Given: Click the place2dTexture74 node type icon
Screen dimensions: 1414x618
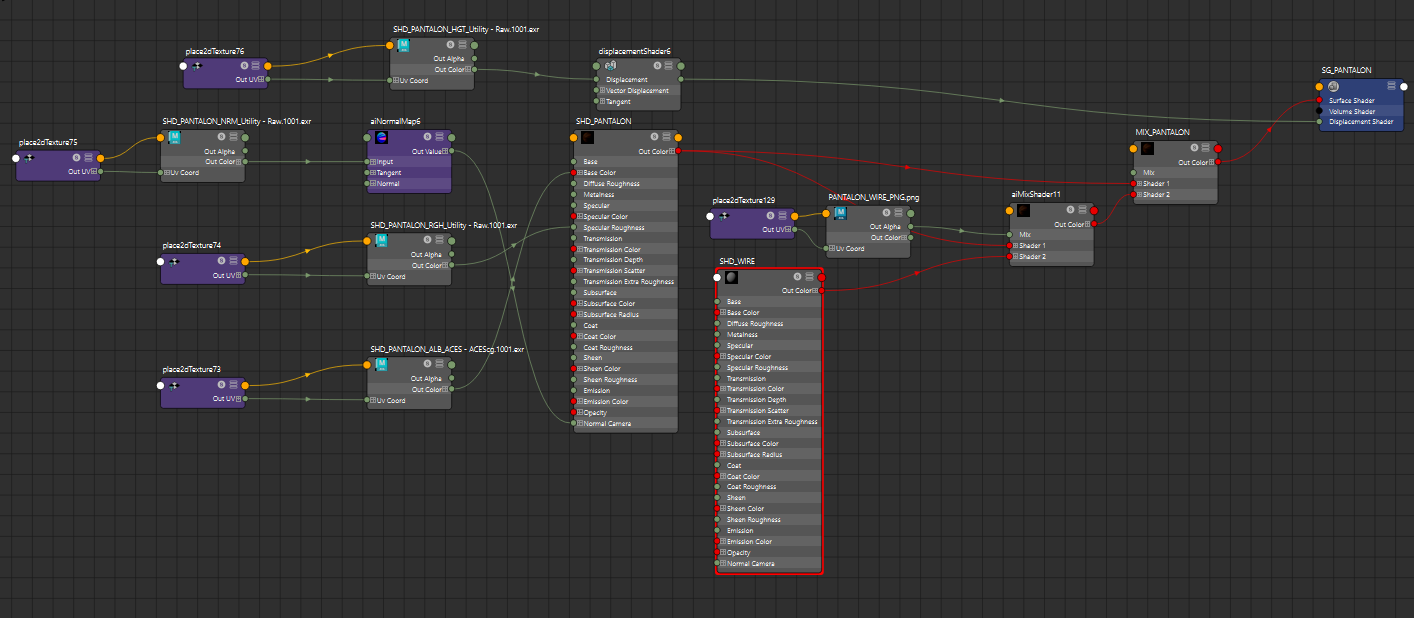Looking at the screenshot, I should coord(174,261).
